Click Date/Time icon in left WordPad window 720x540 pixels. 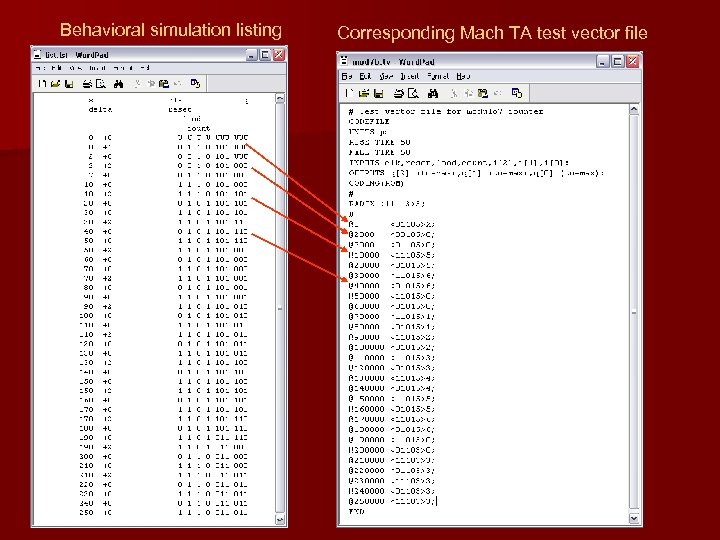pos(195,84)
